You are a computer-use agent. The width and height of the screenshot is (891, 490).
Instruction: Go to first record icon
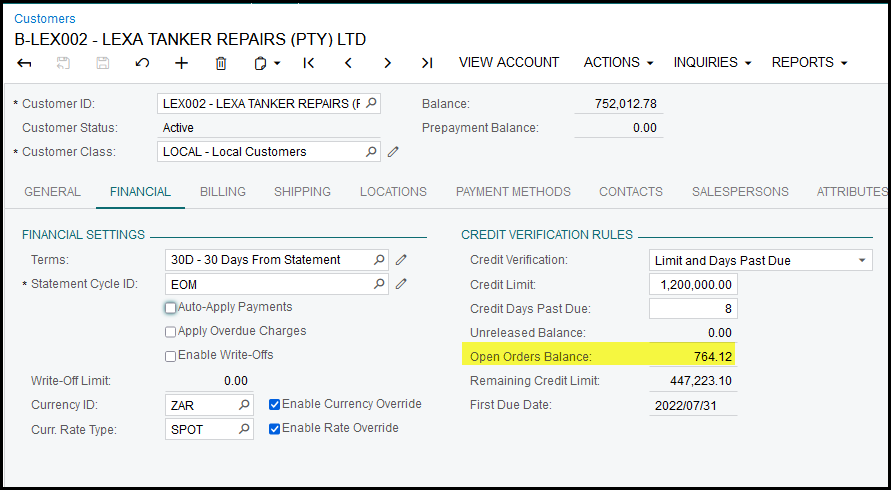click(309, 63)
